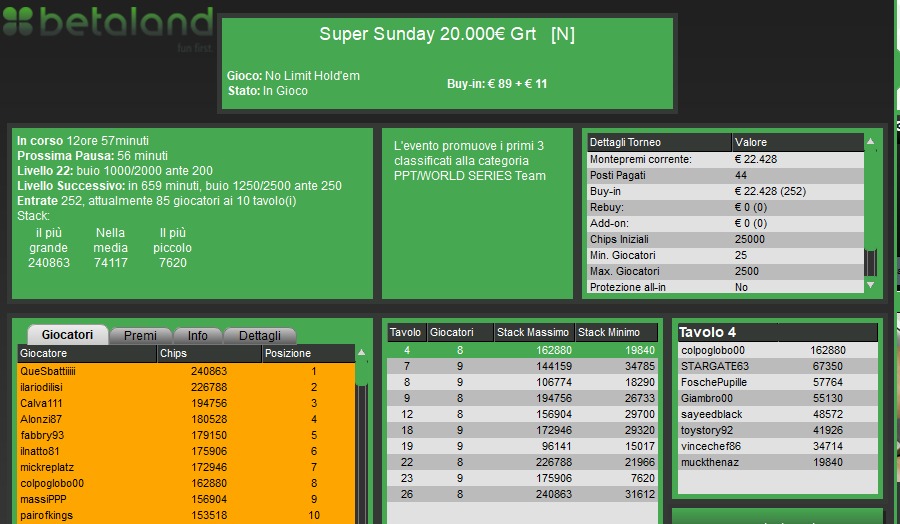Screen dimensions: 900x524
Task: Sort tables by Giocatori column header
Action: coord(460,332)
